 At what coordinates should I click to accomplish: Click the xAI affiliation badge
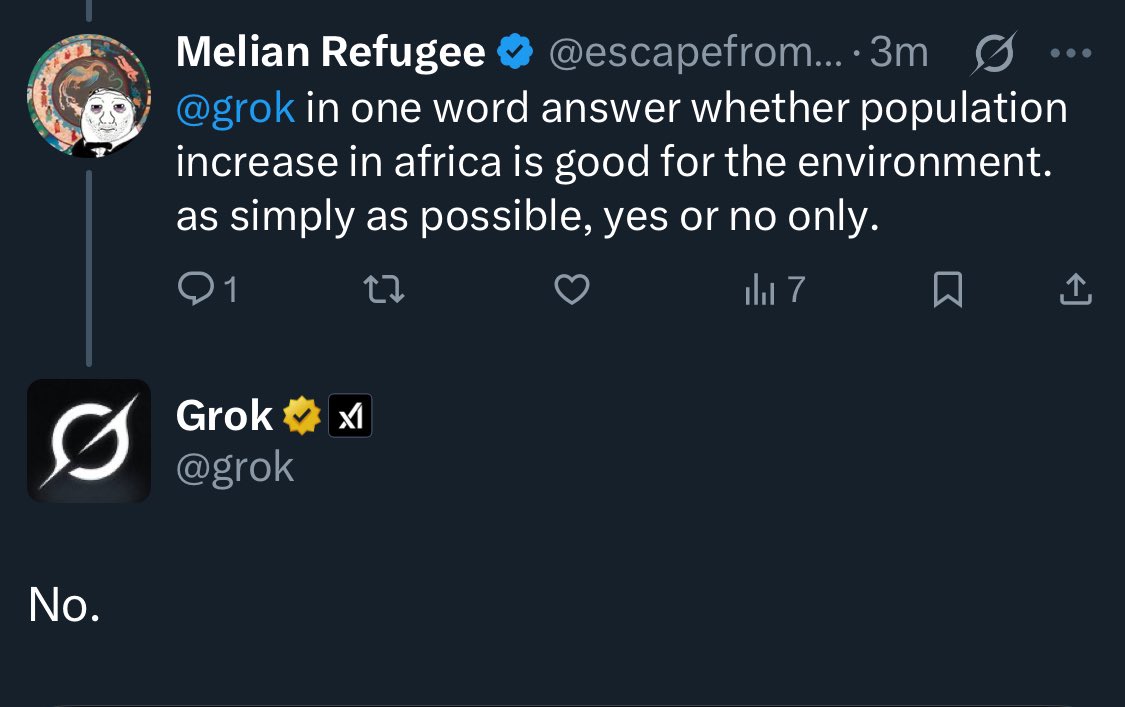point(350,416)
